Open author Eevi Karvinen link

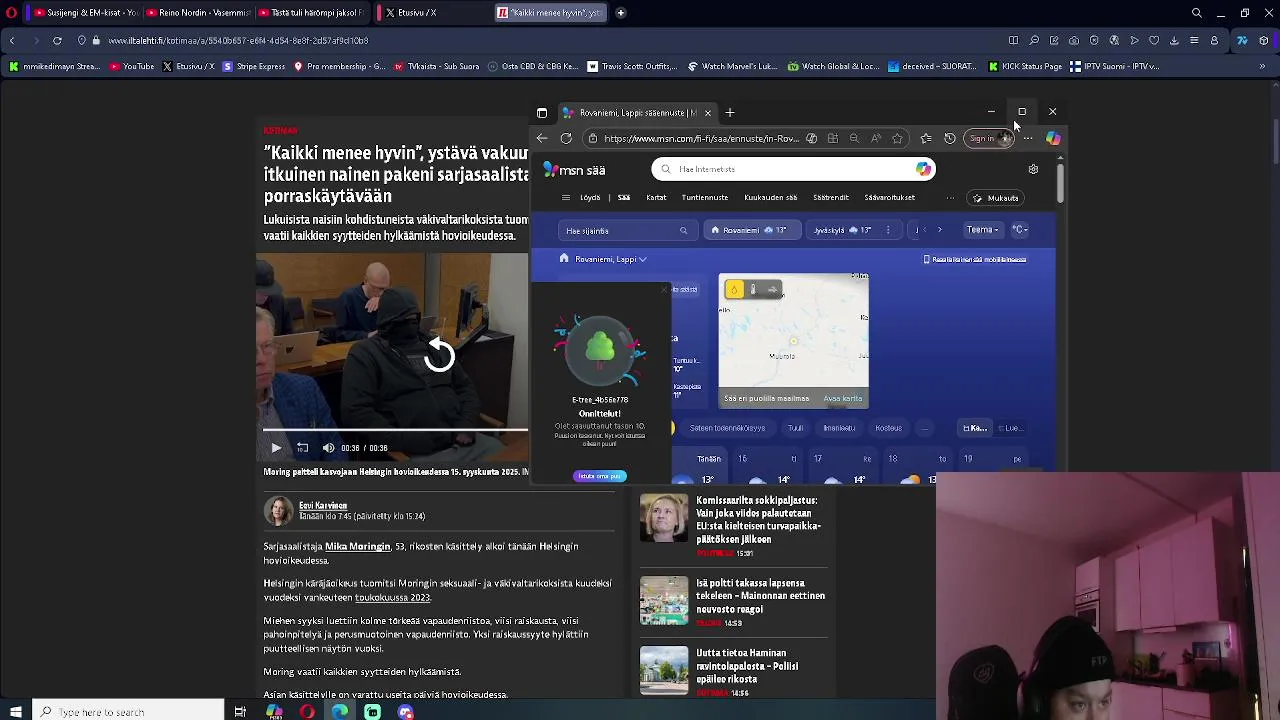323,506
